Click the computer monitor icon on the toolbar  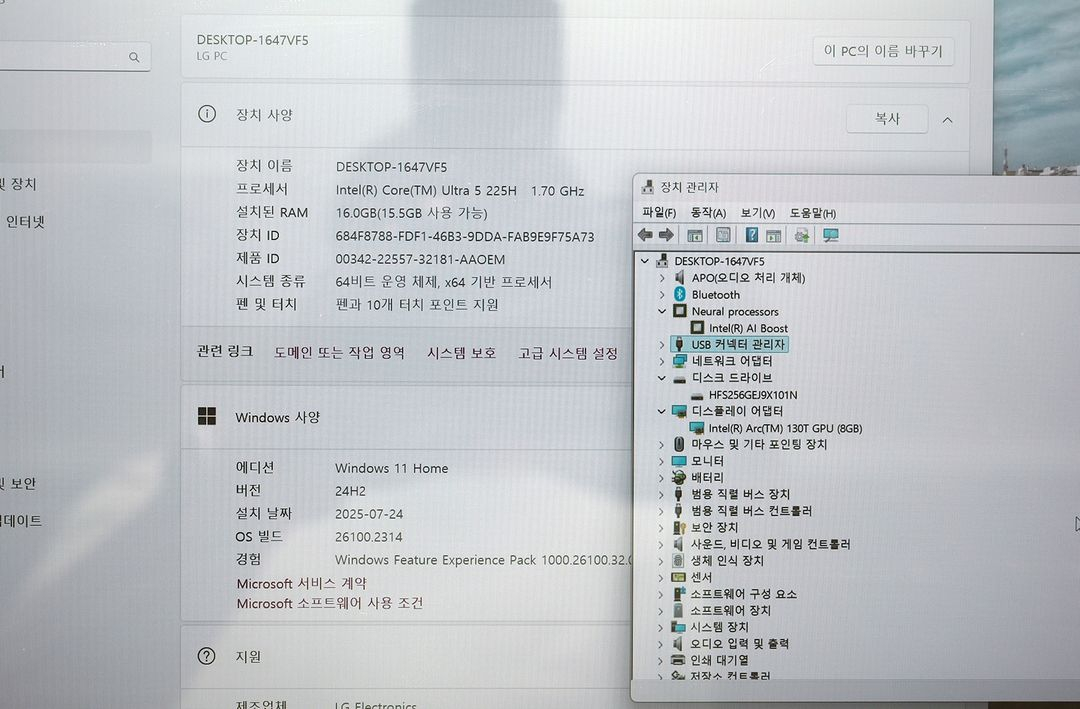click(829, 235)
